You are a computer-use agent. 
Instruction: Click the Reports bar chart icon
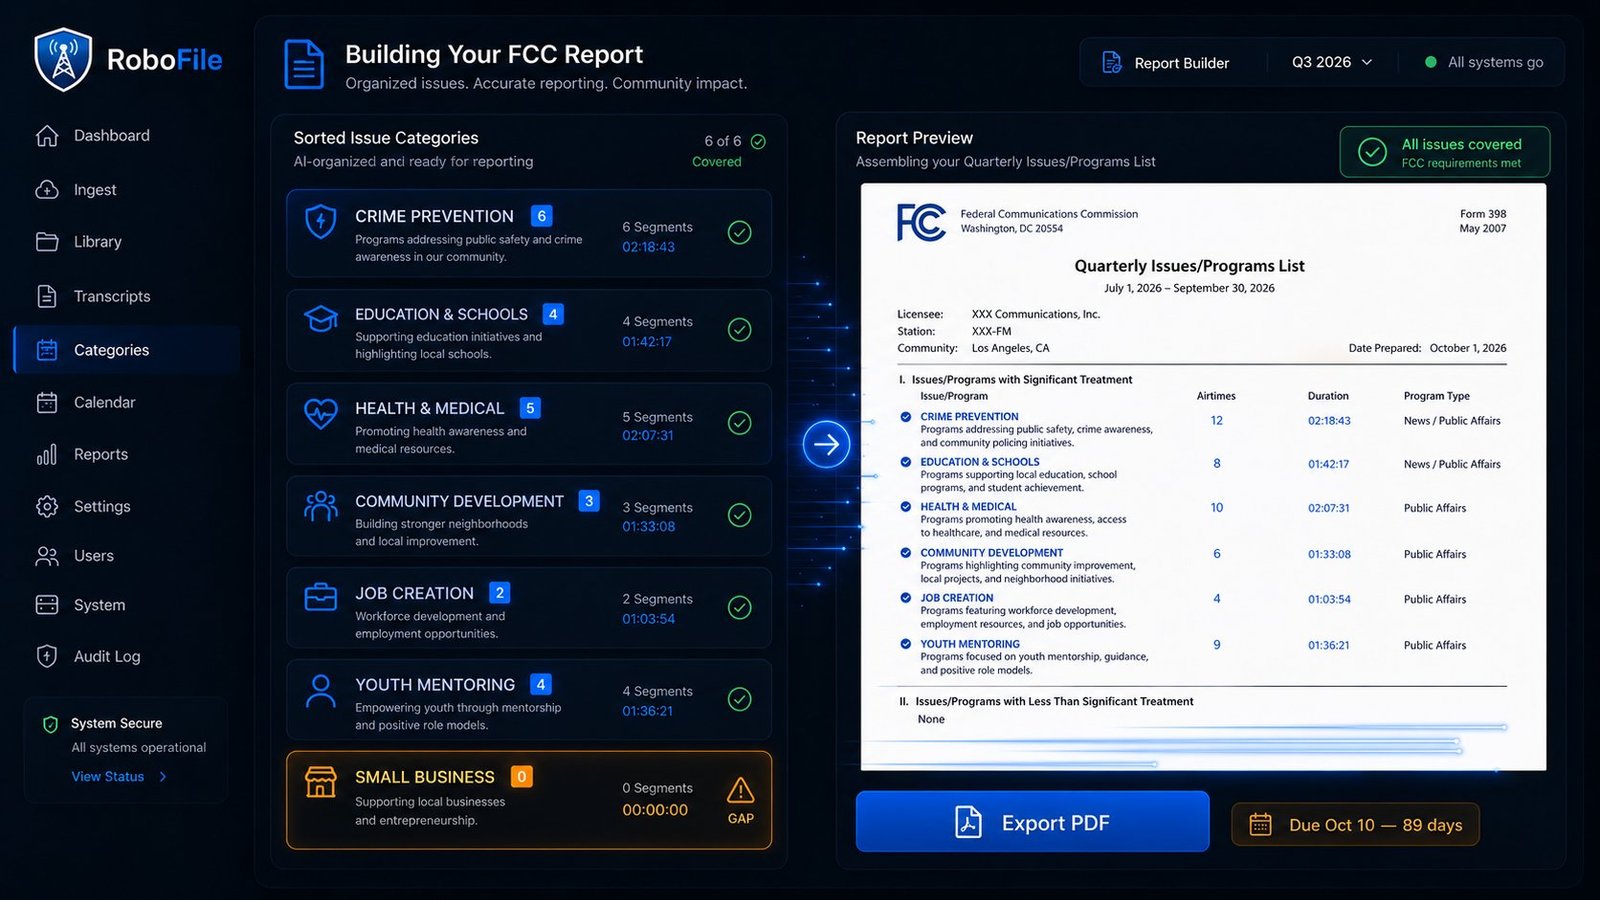[x=47, y=454]
